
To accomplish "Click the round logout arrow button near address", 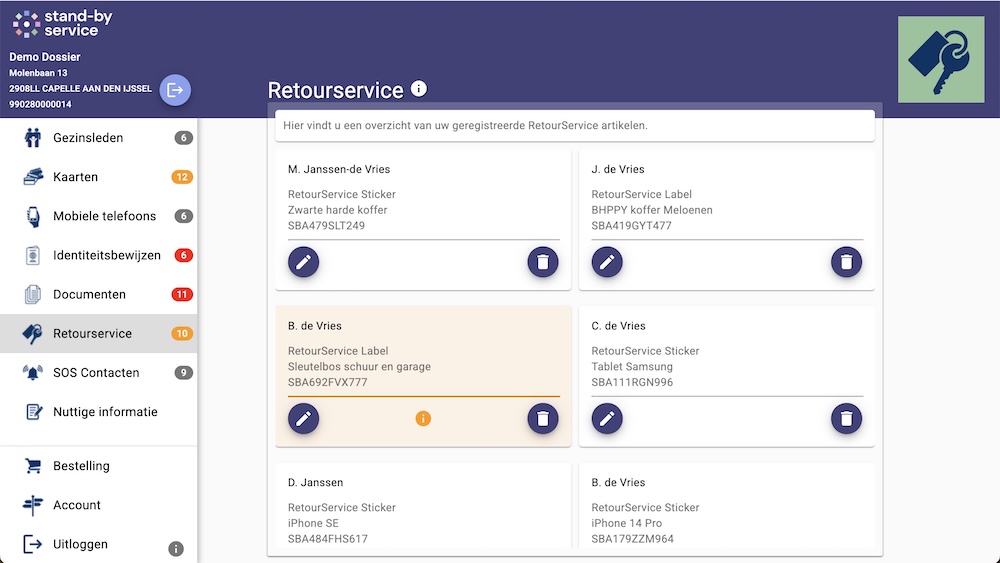I will click(x=175, y=90).
